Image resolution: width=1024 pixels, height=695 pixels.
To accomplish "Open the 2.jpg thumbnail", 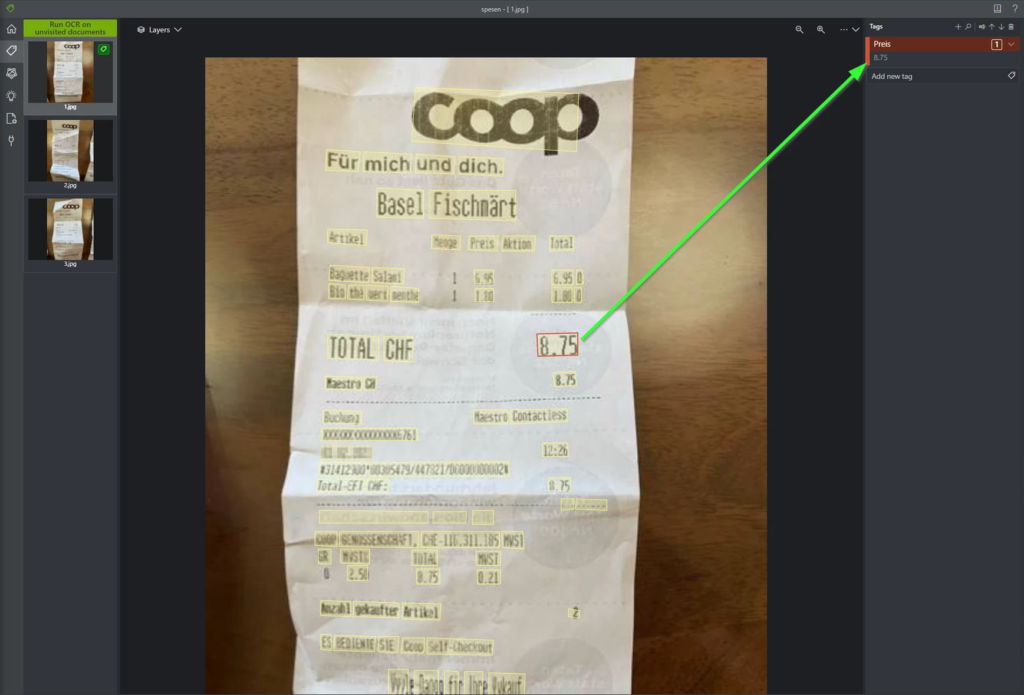I will 70,154.
